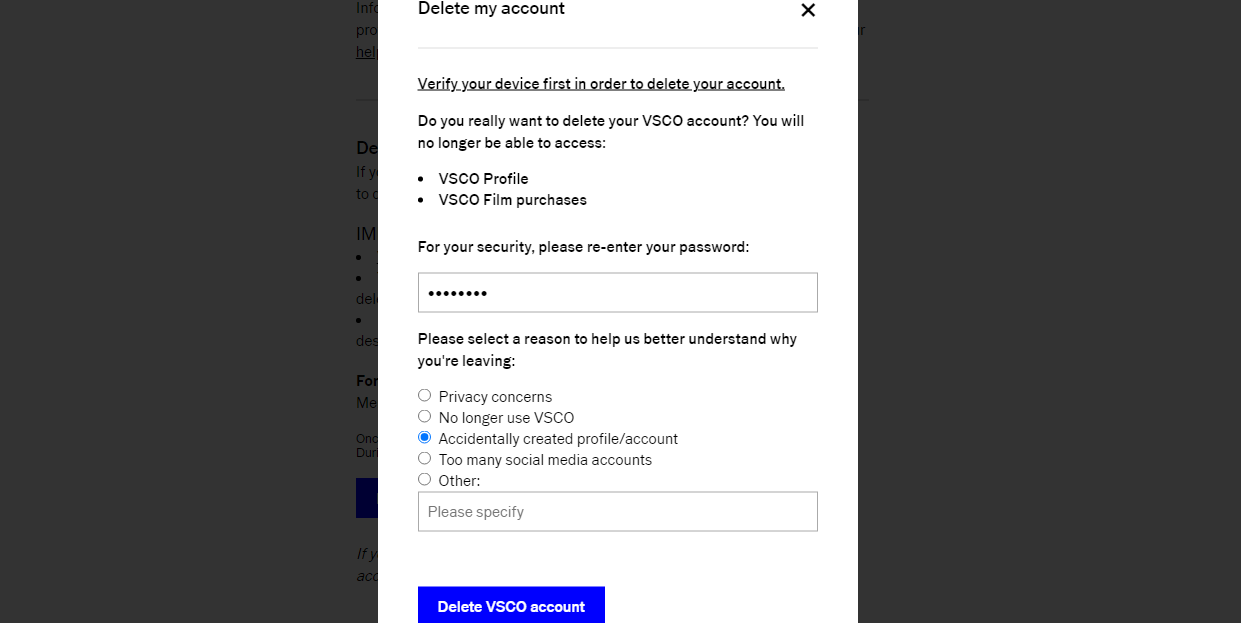The height and width of the screenshot is (623, 1241).
Task: Click the partially visible help link
Action: point(366,52)
